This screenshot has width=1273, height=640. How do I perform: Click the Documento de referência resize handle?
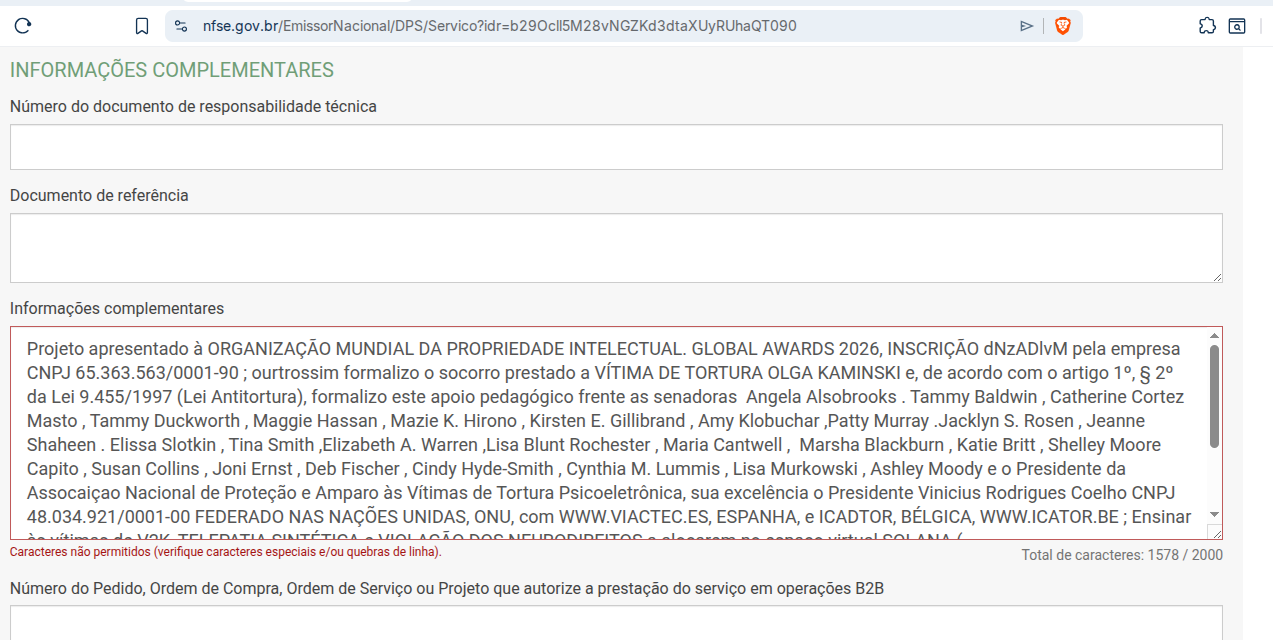click(x=1216, y=276)
